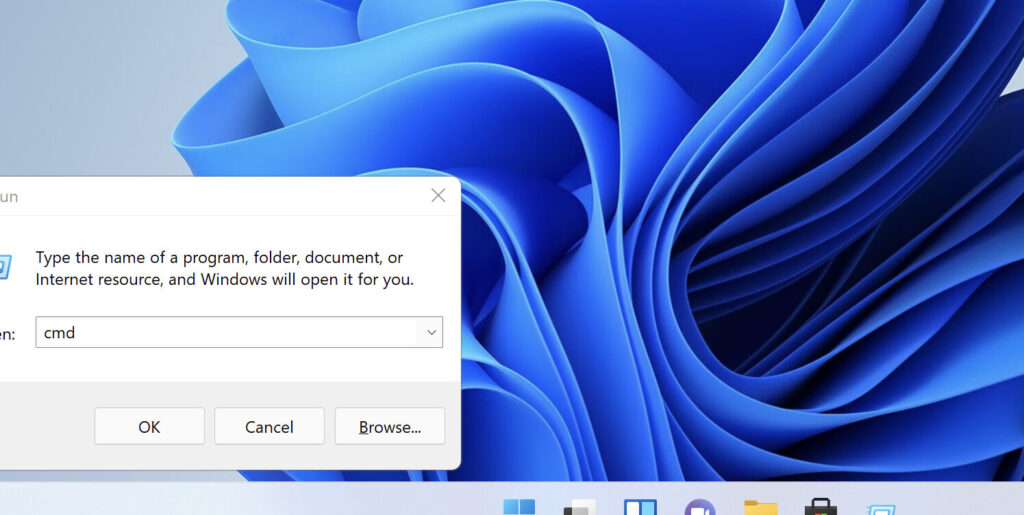The height and width of the screenshot is (515, 1024).
Task: Open File Explorer from the taskbar
Action: coord(761,507)
